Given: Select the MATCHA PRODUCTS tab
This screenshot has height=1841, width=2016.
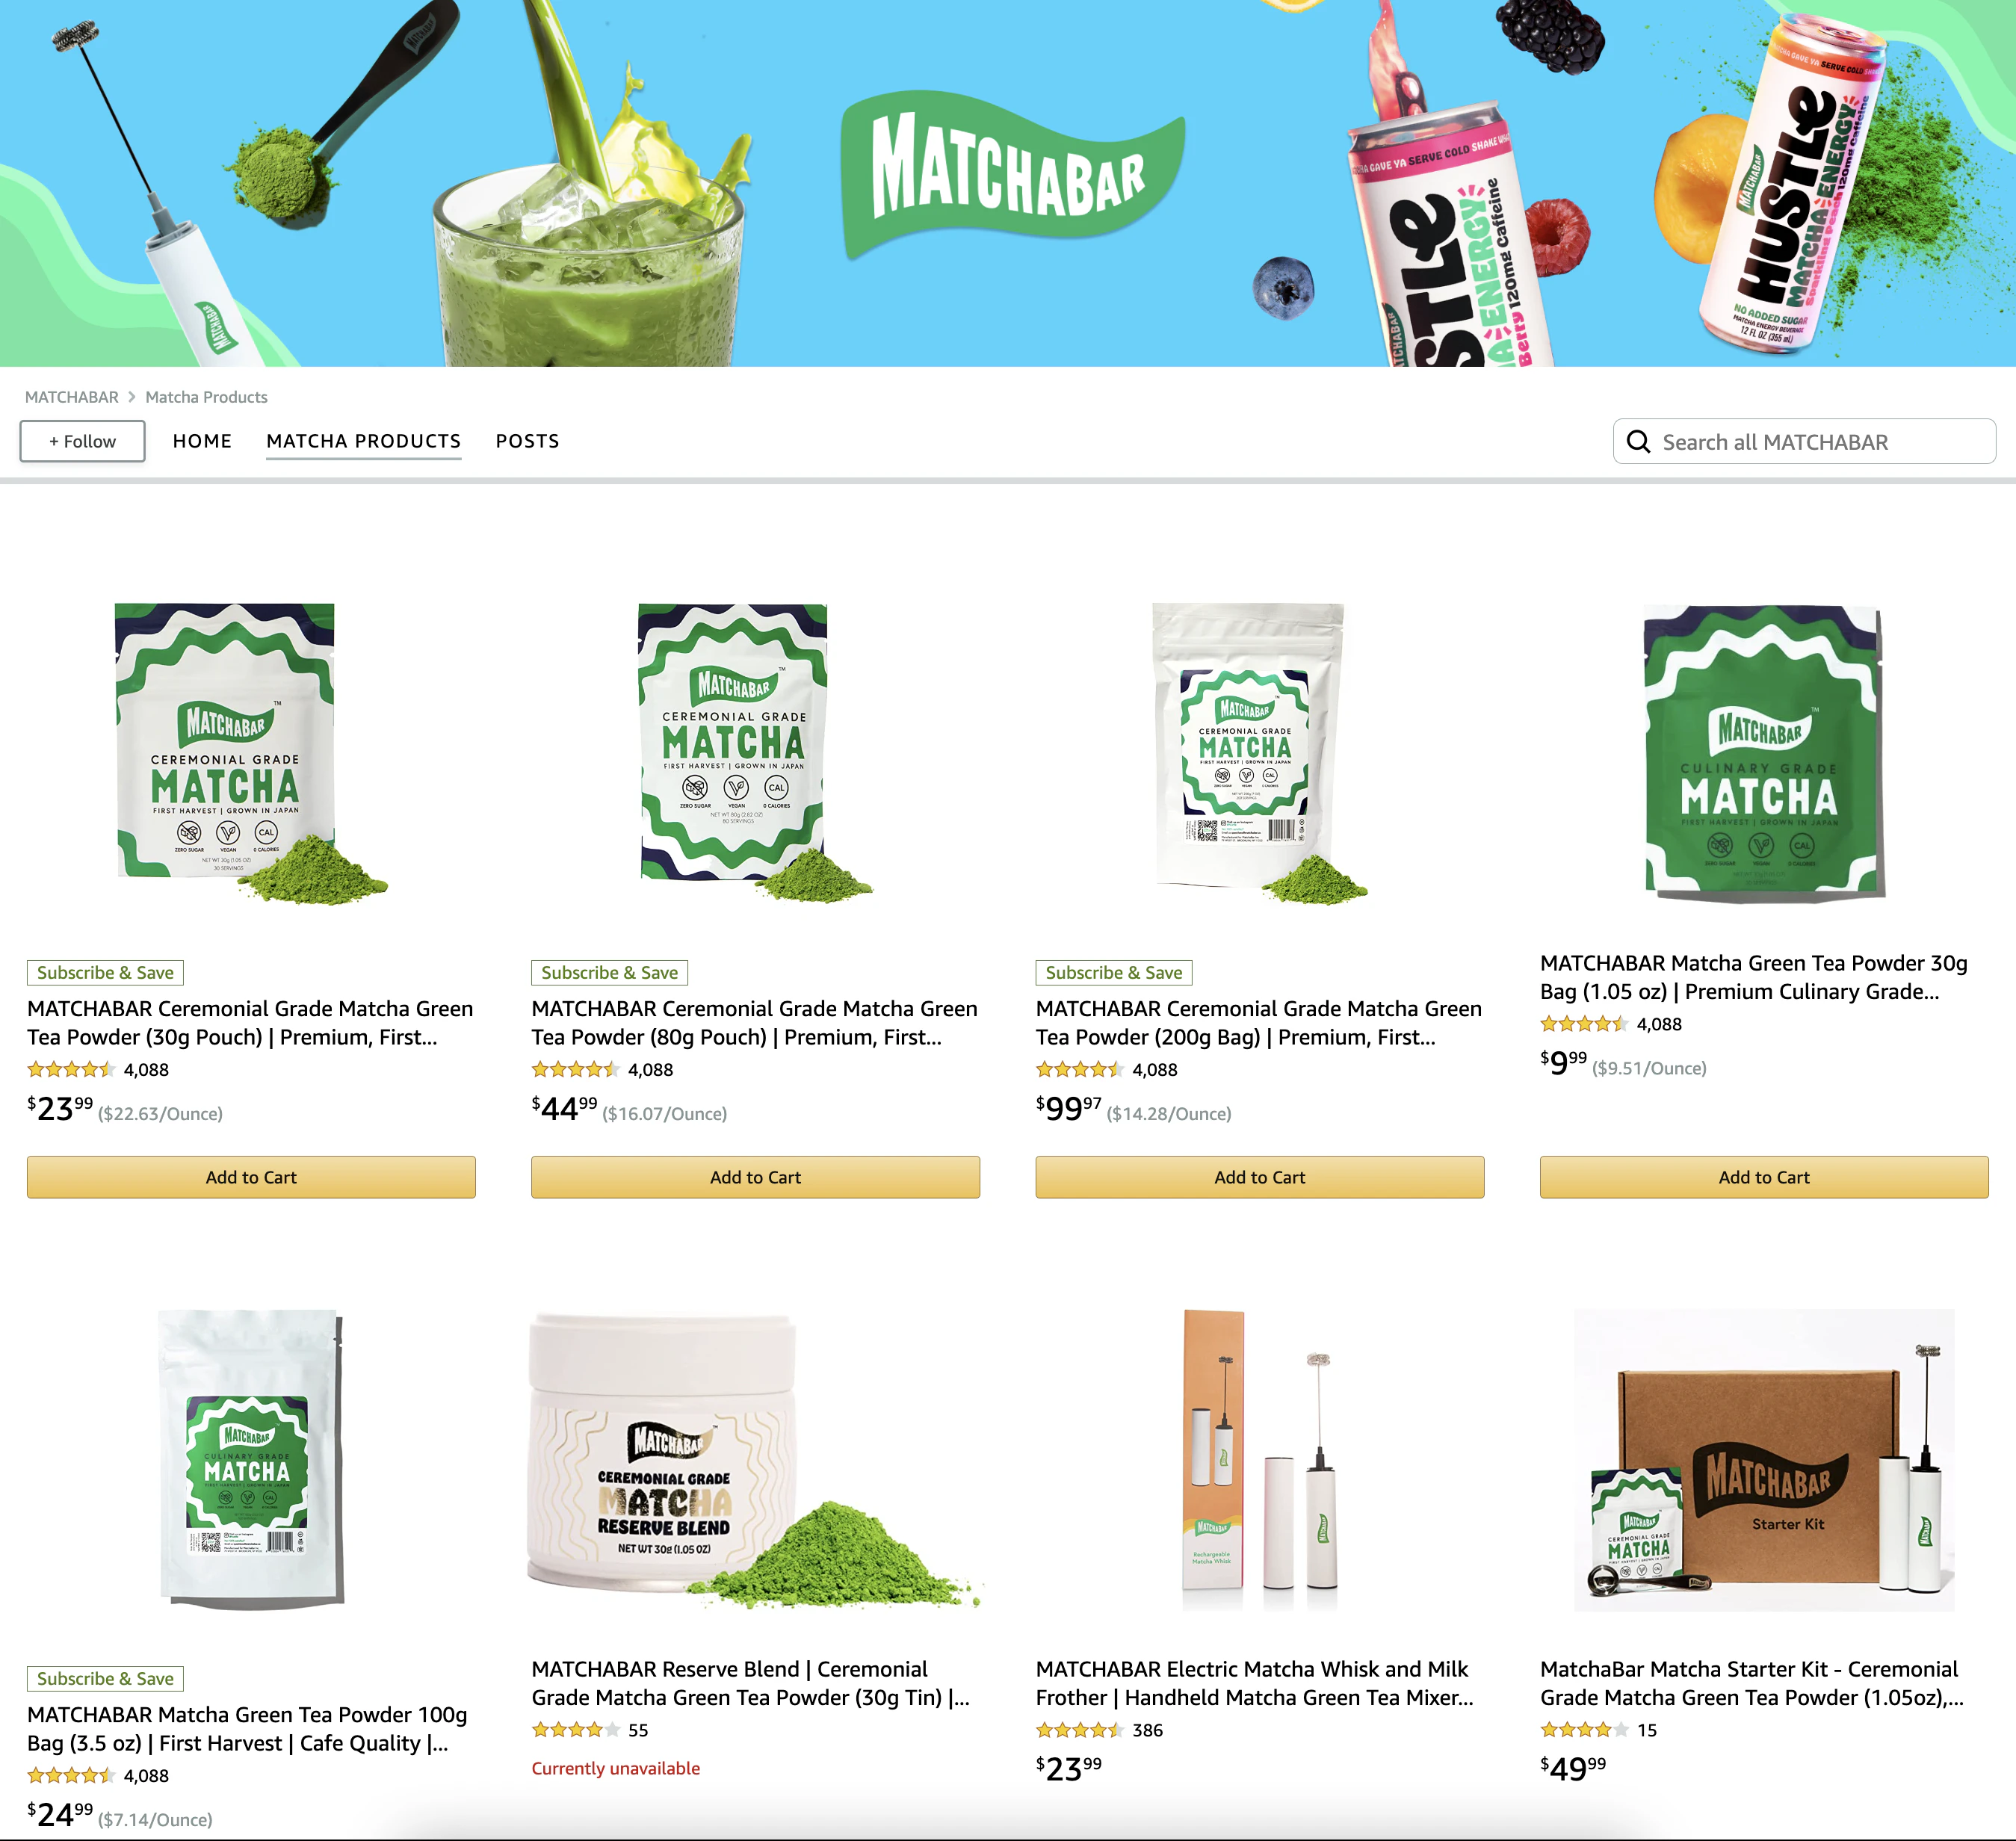Looking at the screenshot, I should tap(364, 441).
